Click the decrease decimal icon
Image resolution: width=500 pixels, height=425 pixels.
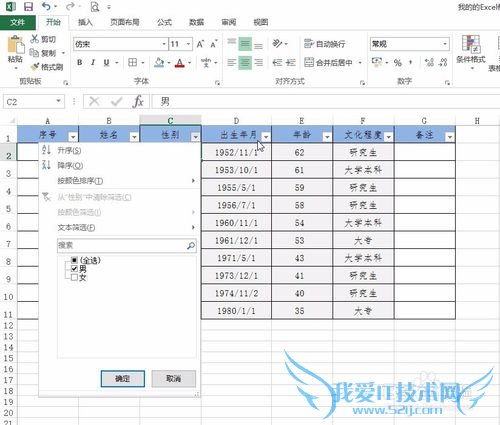443,62
